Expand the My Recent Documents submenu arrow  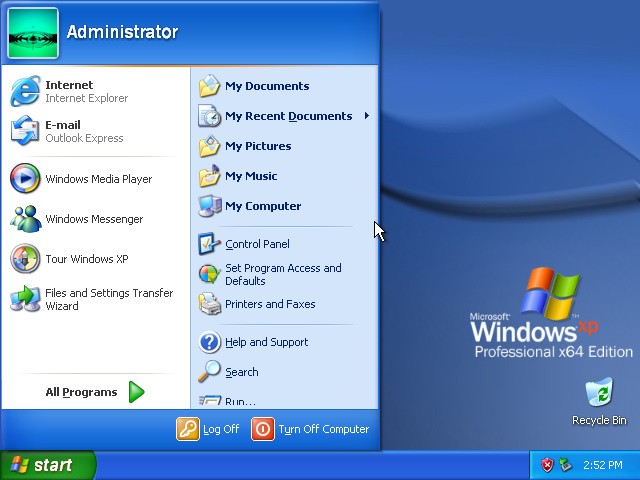(367, 116)
